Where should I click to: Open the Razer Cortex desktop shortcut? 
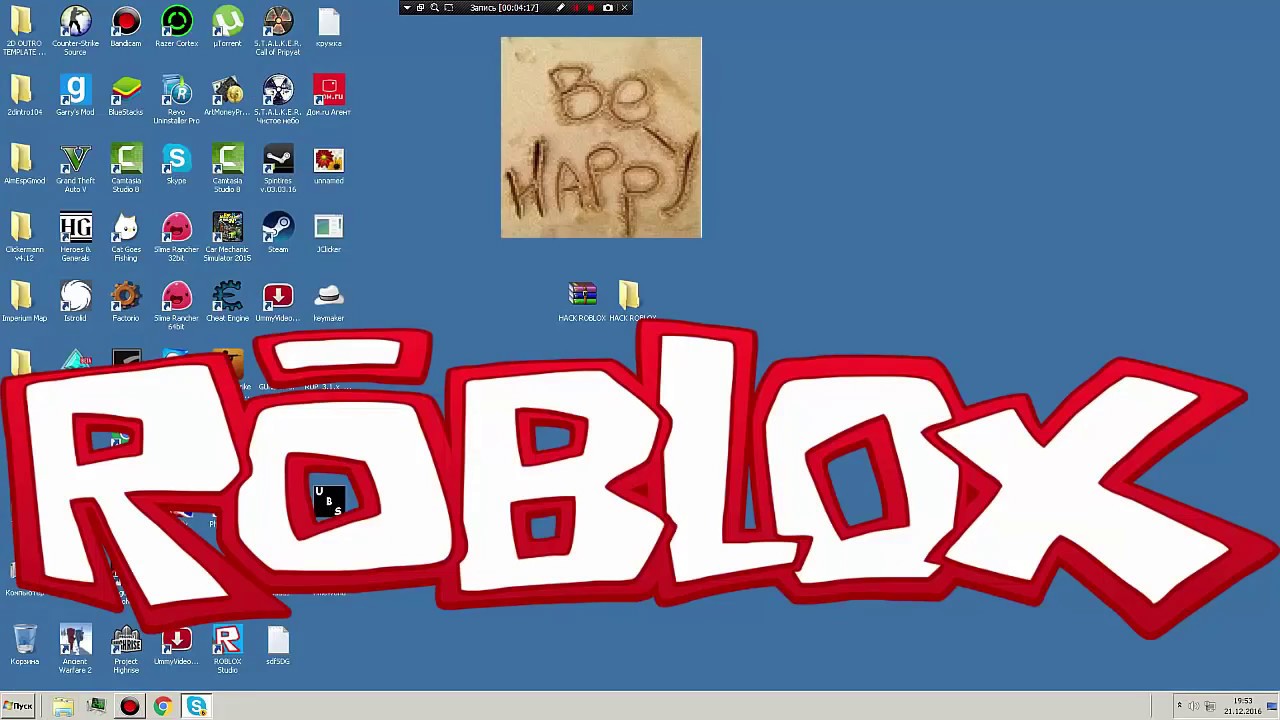click(177, 27)
